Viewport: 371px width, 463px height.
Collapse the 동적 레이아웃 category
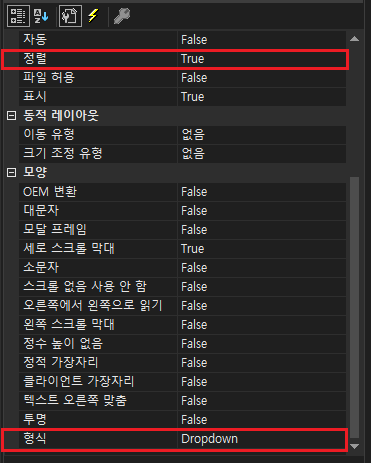click(x=12, y=116)
